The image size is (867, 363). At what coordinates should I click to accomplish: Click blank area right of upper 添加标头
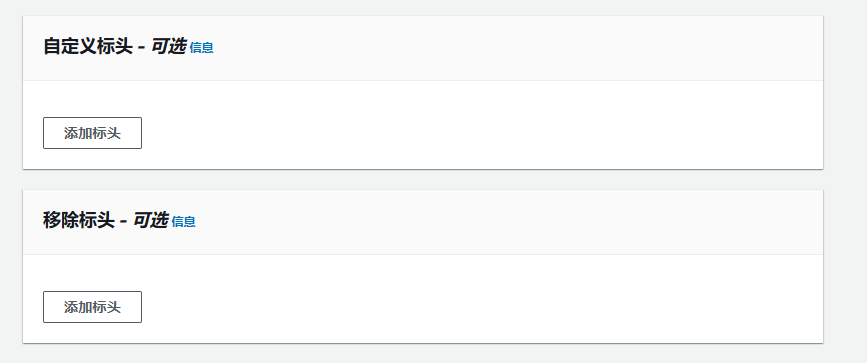pos(481,133)
